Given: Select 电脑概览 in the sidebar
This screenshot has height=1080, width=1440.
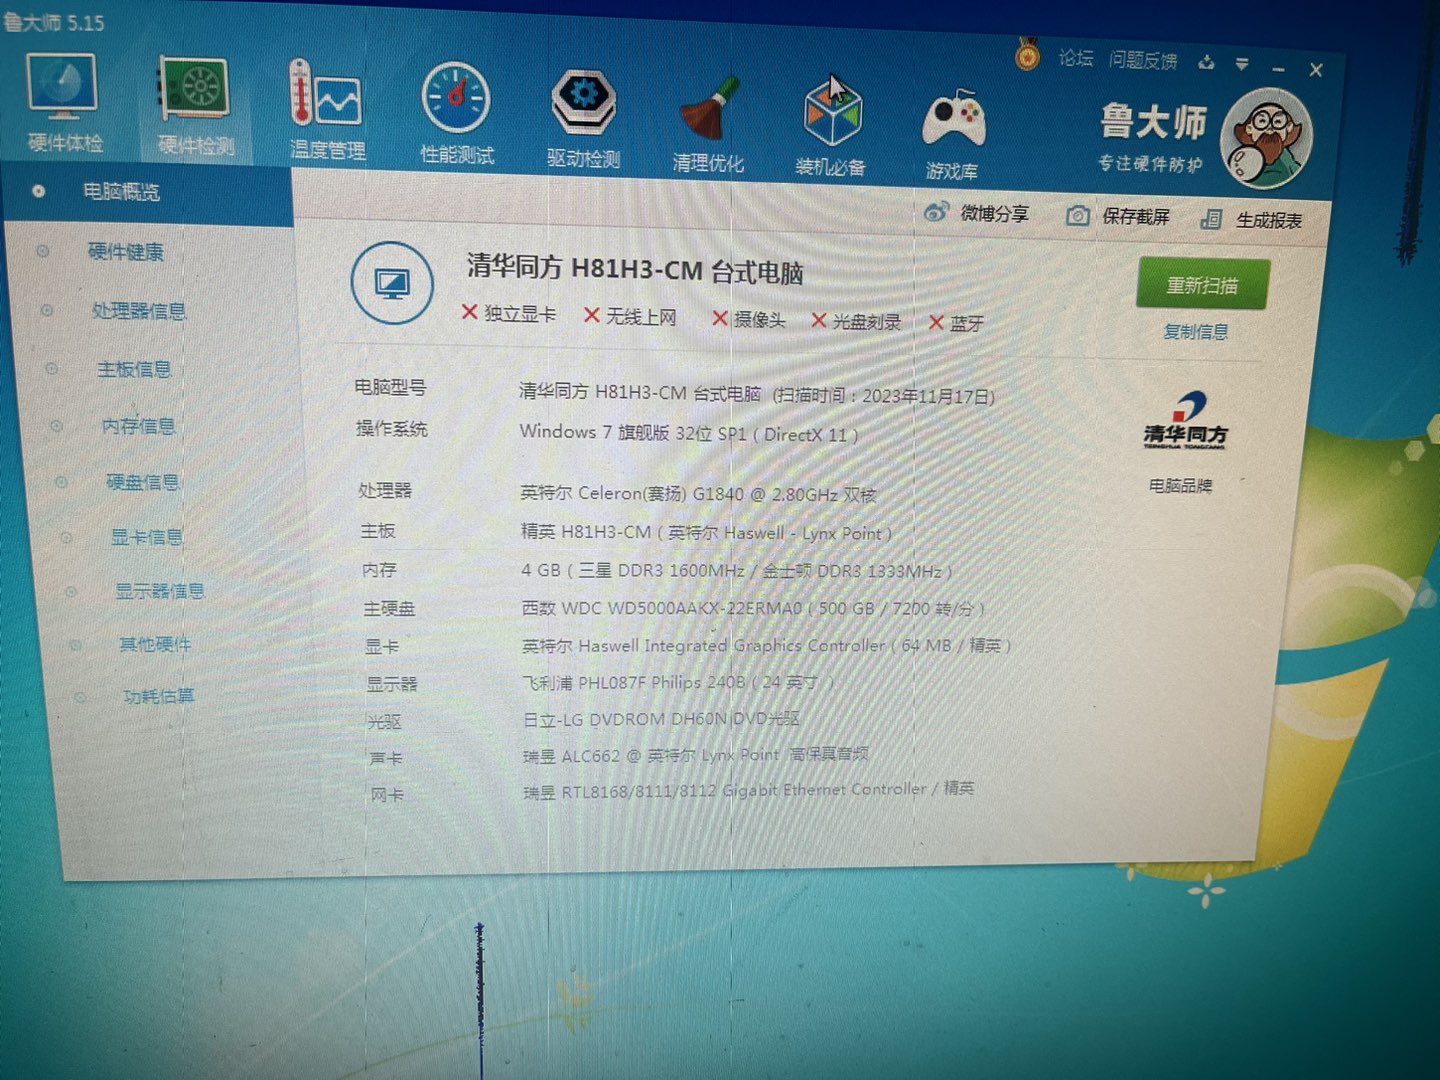Looking at the screenshot, I should [148, 192].
